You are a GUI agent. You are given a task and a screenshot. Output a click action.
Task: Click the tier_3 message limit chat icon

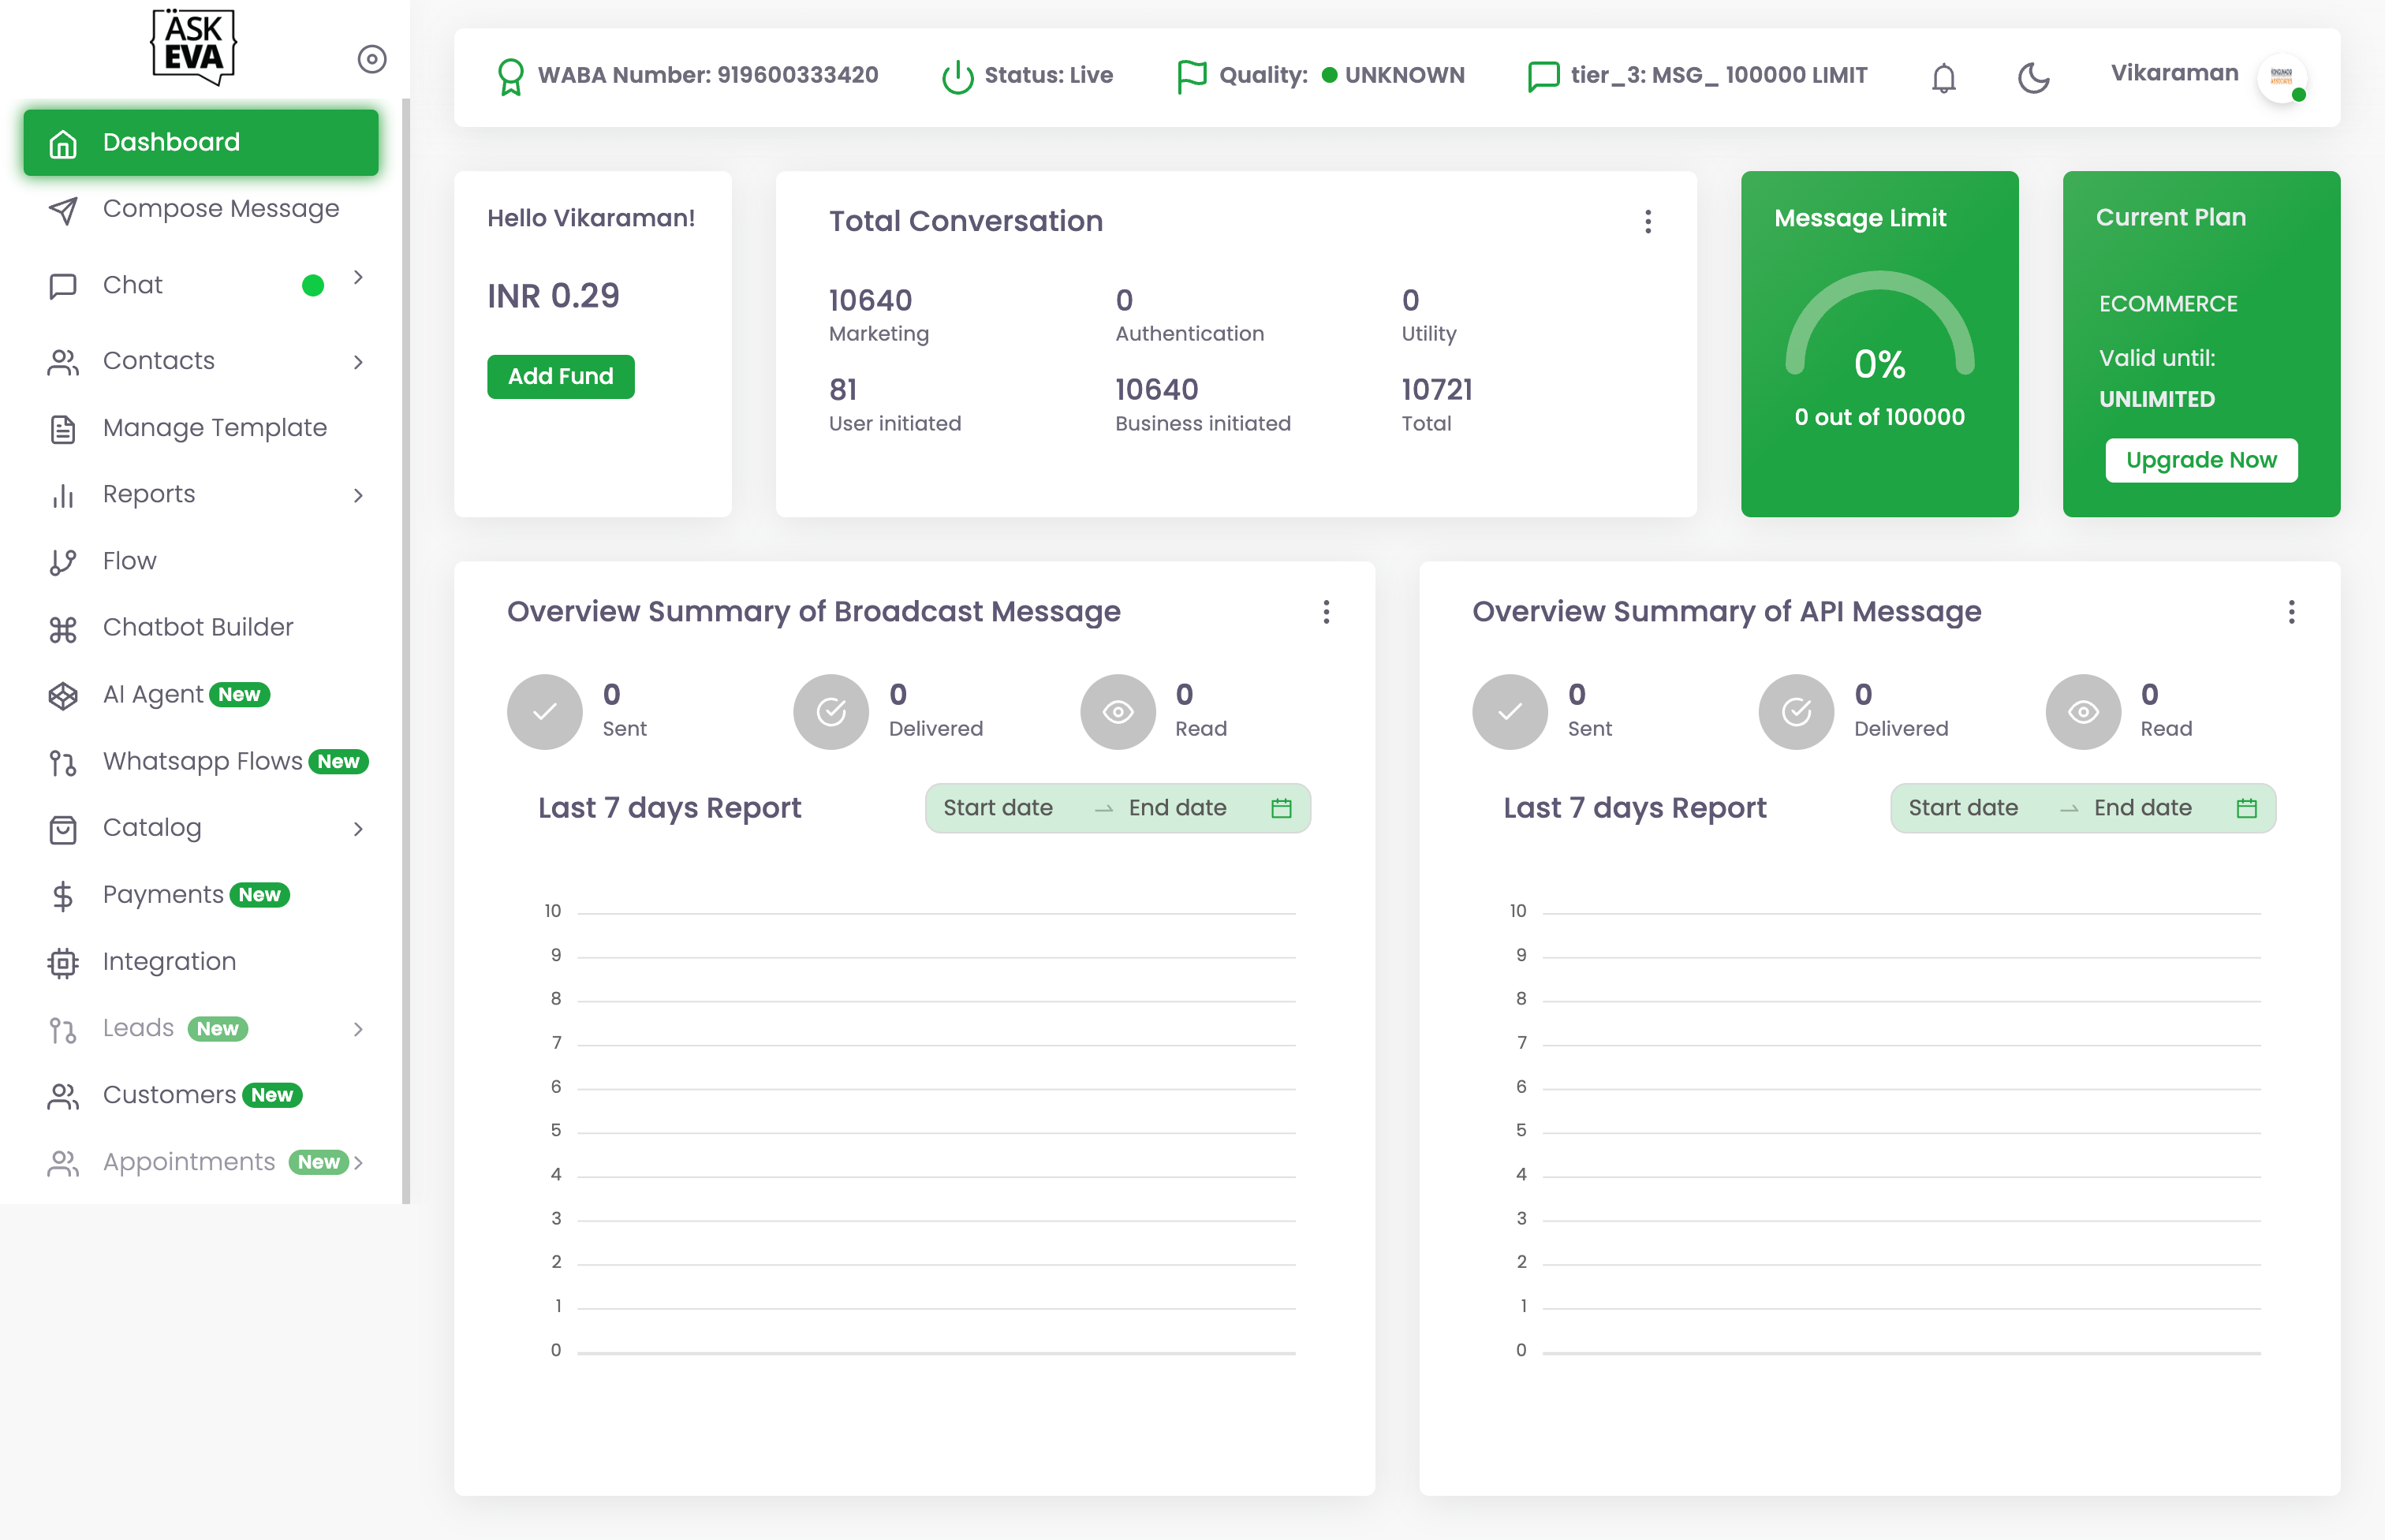pos(1543,77)
